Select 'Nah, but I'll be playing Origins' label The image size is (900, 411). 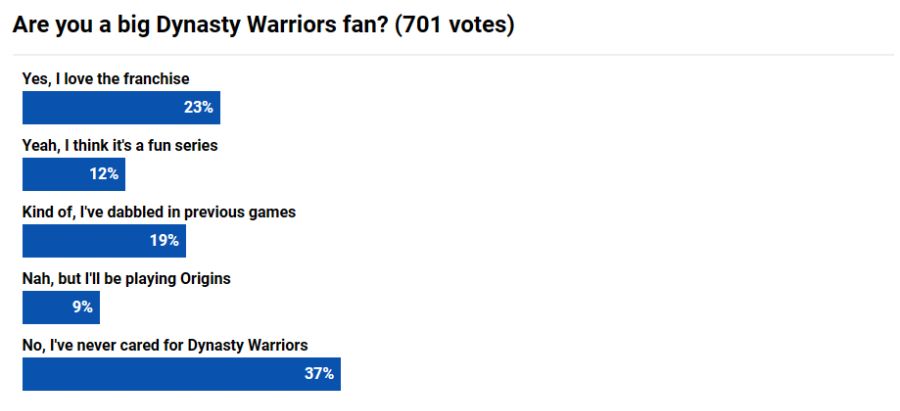pos(126,279)
